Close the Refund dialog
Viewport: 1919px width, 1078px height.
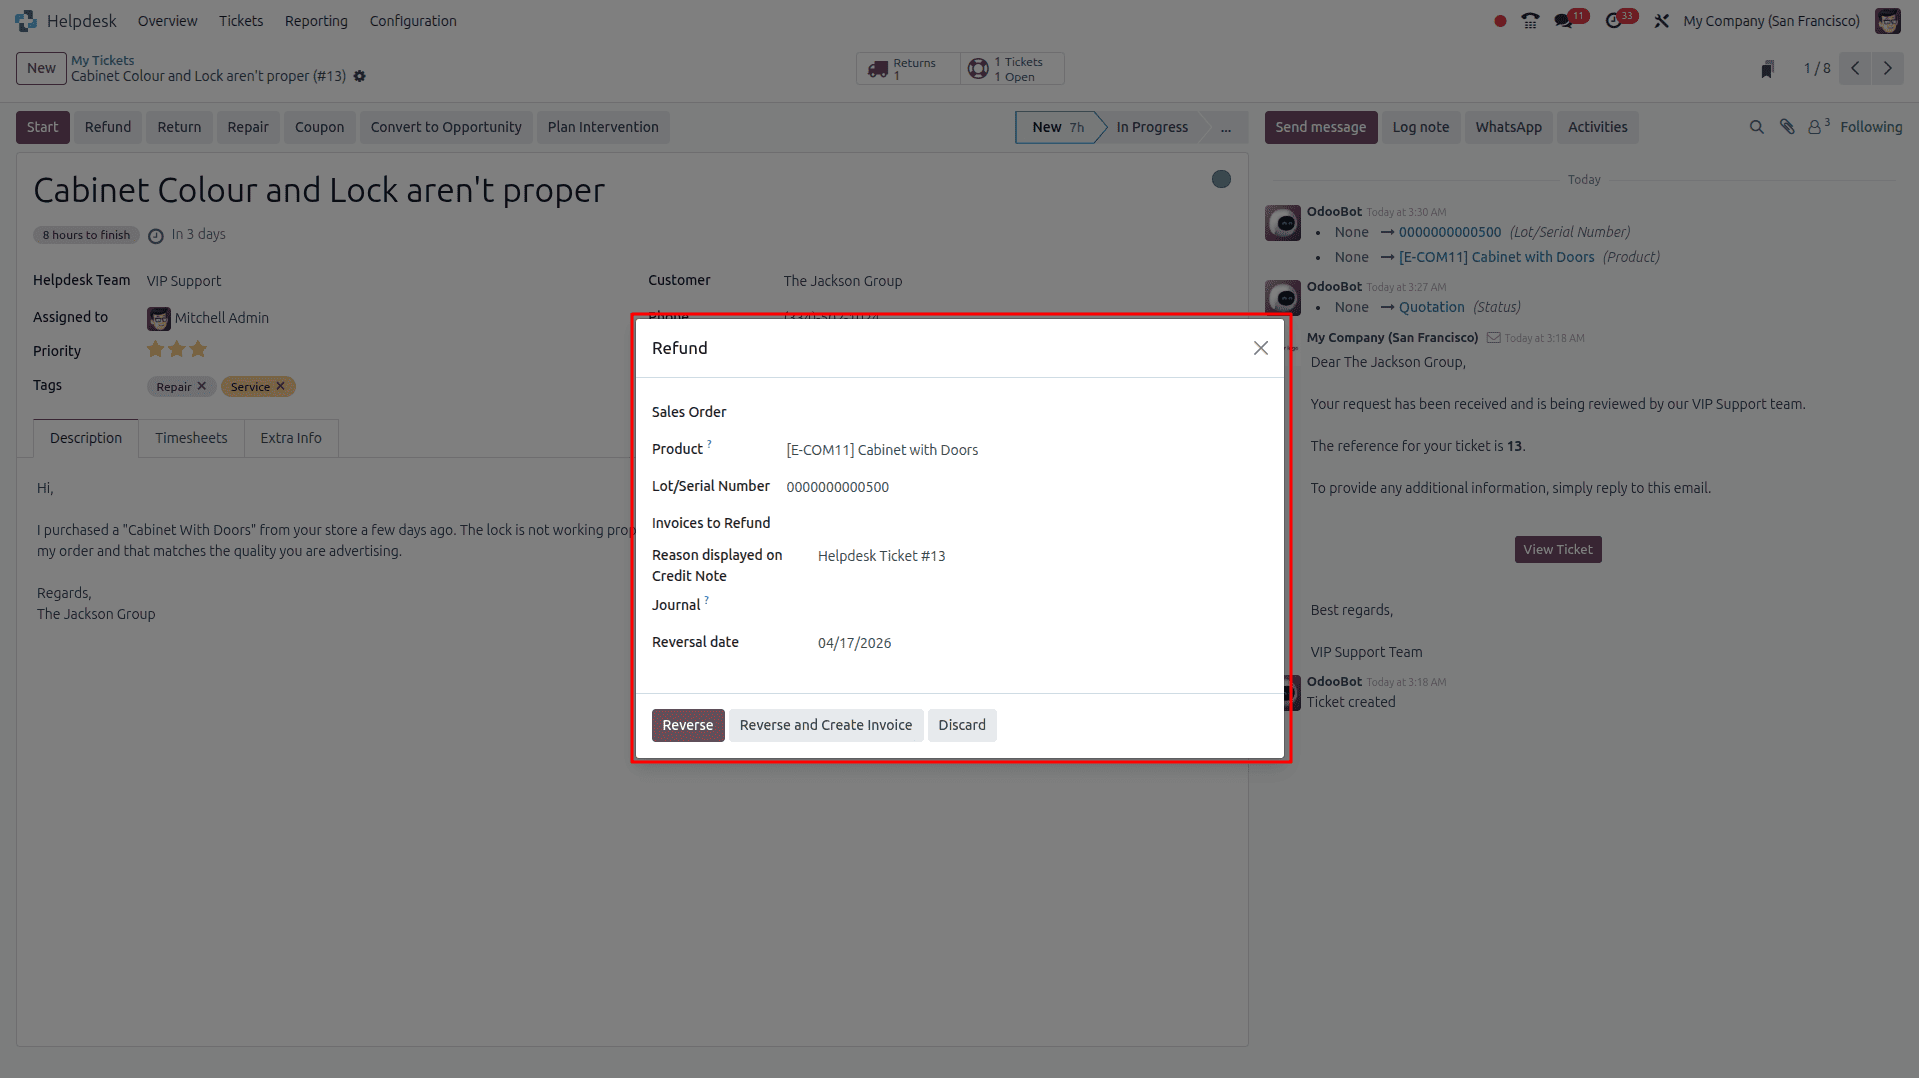coord(1261,348)
